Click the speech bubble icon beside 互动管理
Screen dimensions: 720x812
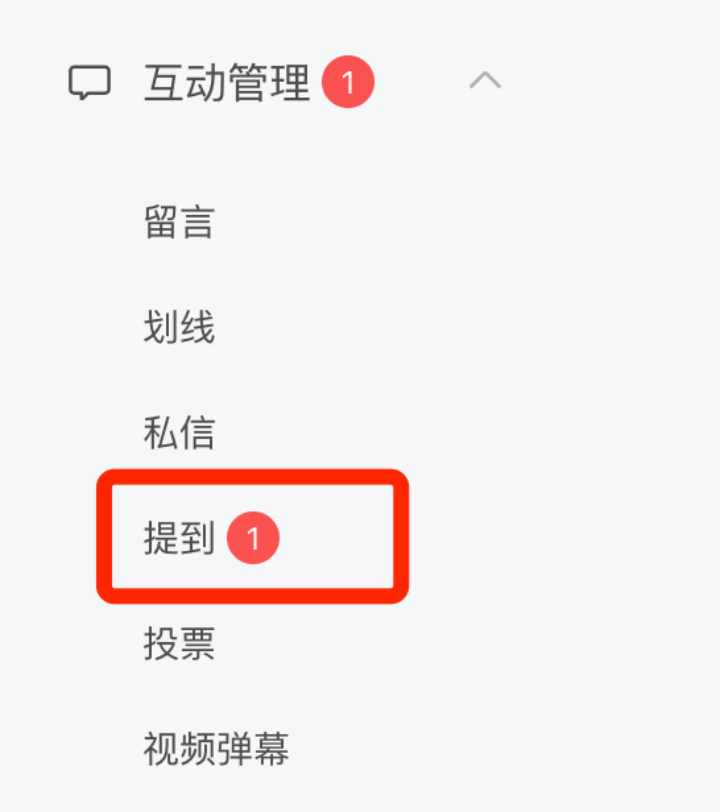point(90,82)
